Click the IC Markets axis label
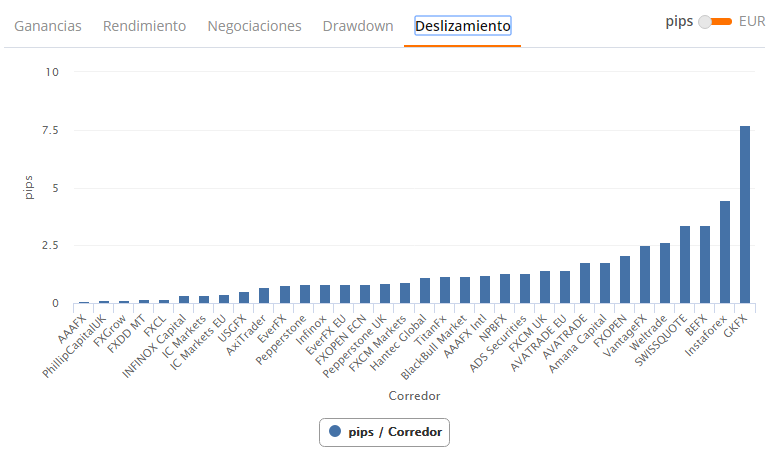The height and width of the screenshot is (457, 766). tap(184, 337)
